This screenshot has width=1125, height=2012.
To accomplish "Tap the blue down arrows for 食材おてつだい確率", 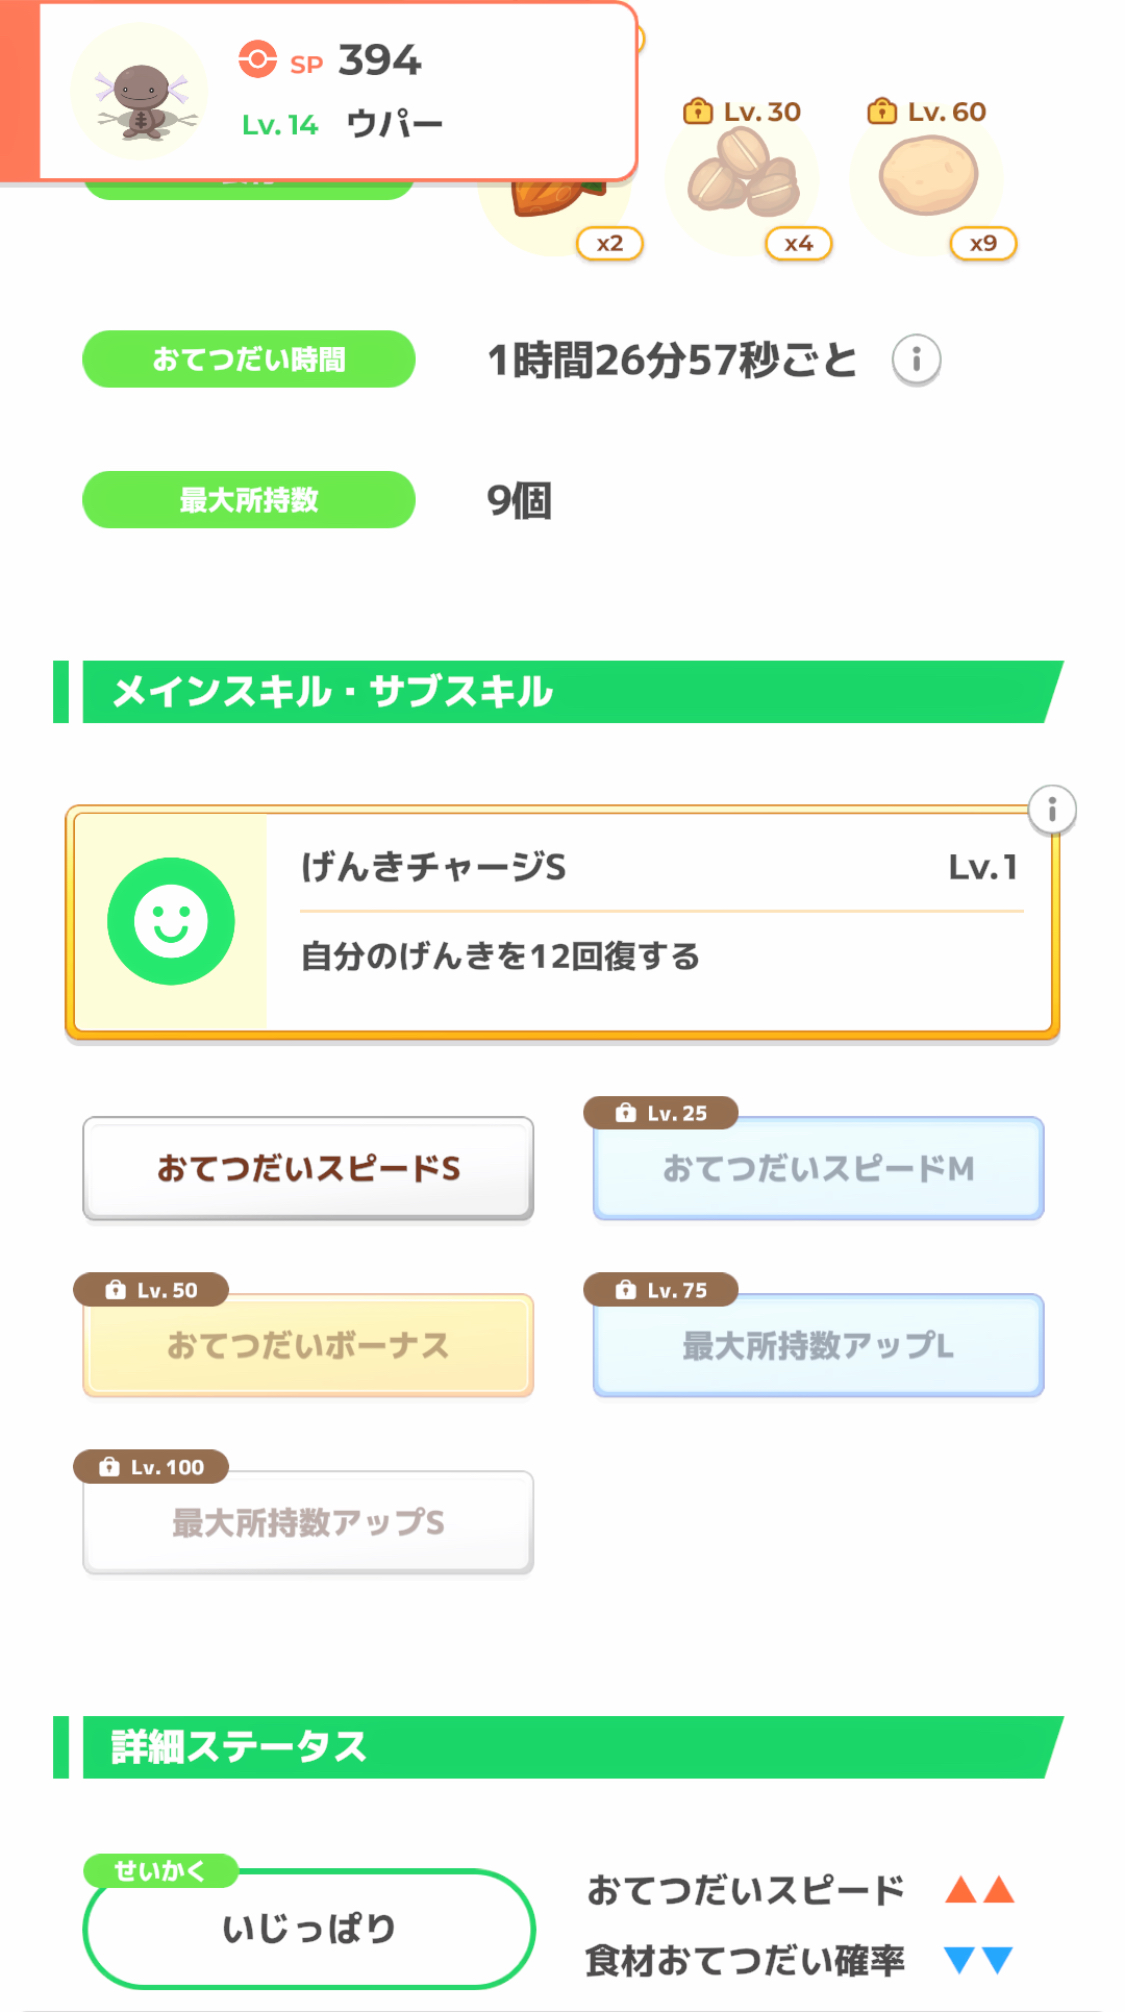I will (980, 1959).
